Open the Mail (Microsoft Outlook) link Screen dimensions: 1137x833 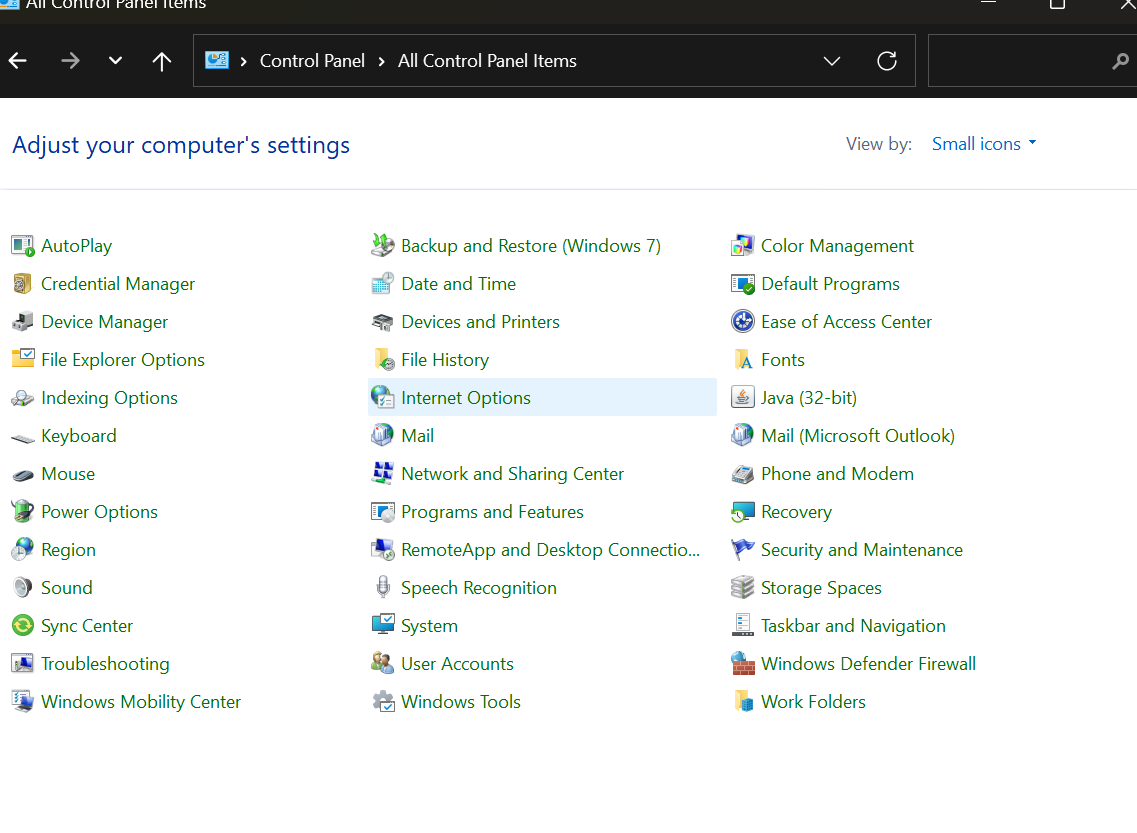858,436
